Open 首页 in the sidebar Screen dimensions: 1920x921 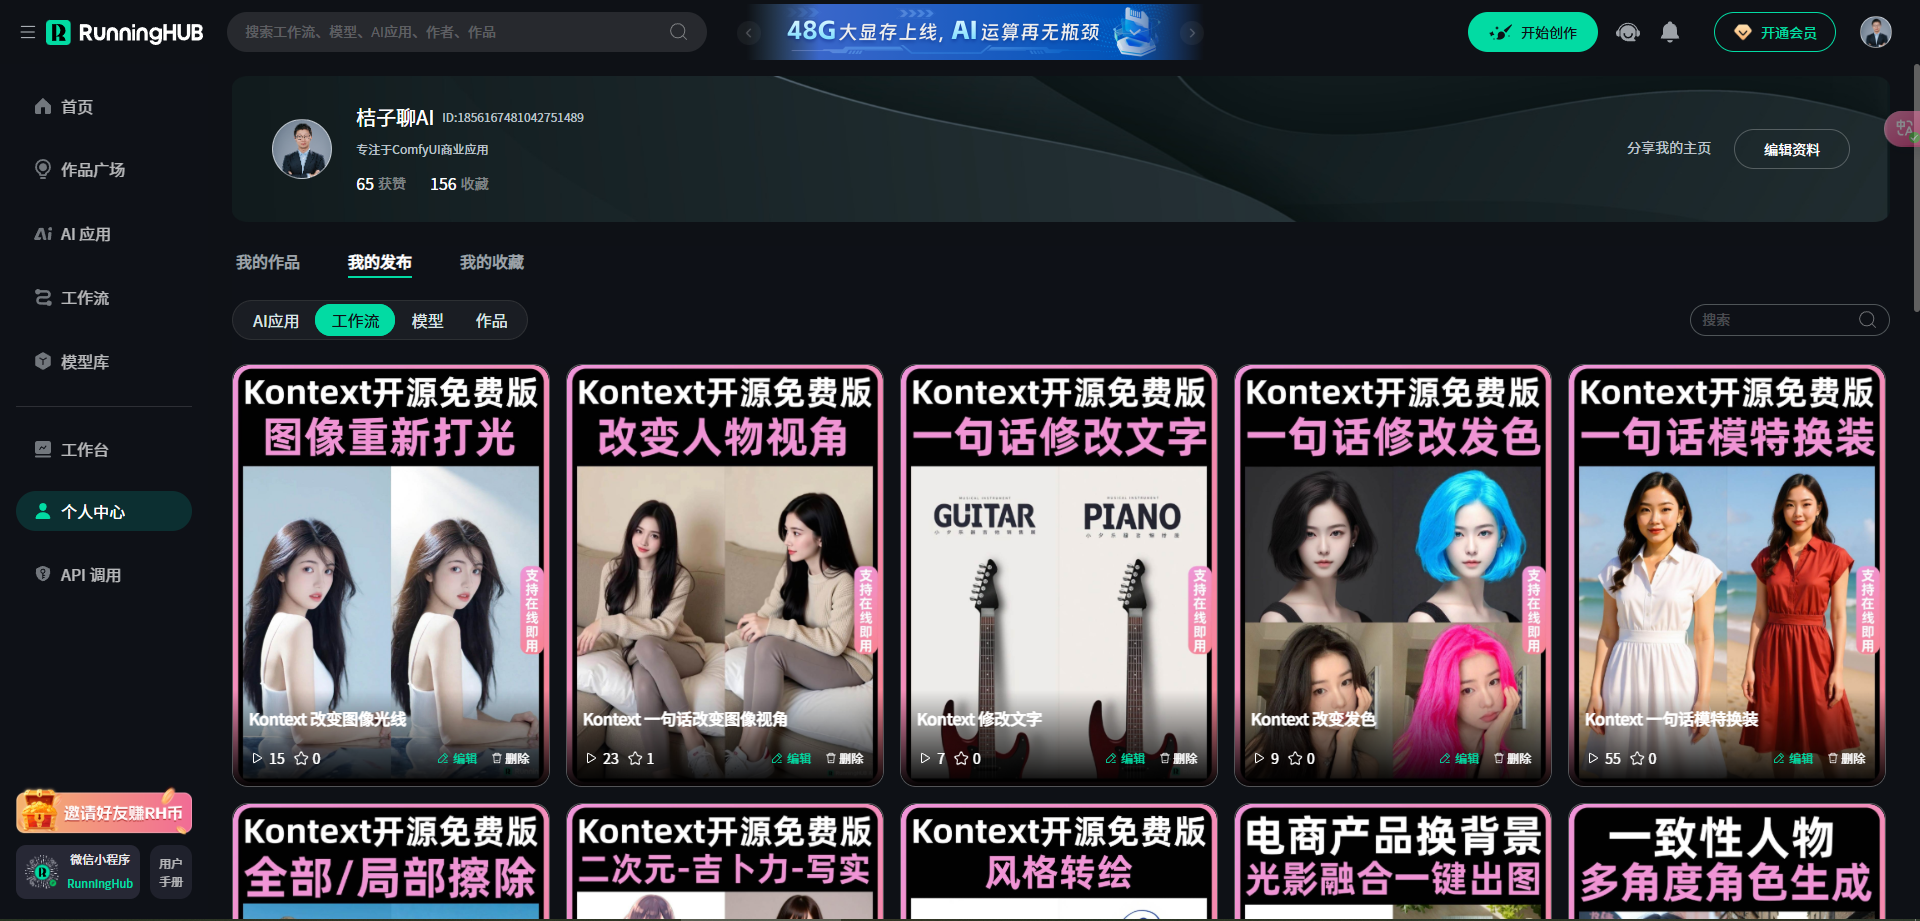(x=104, y=107)
